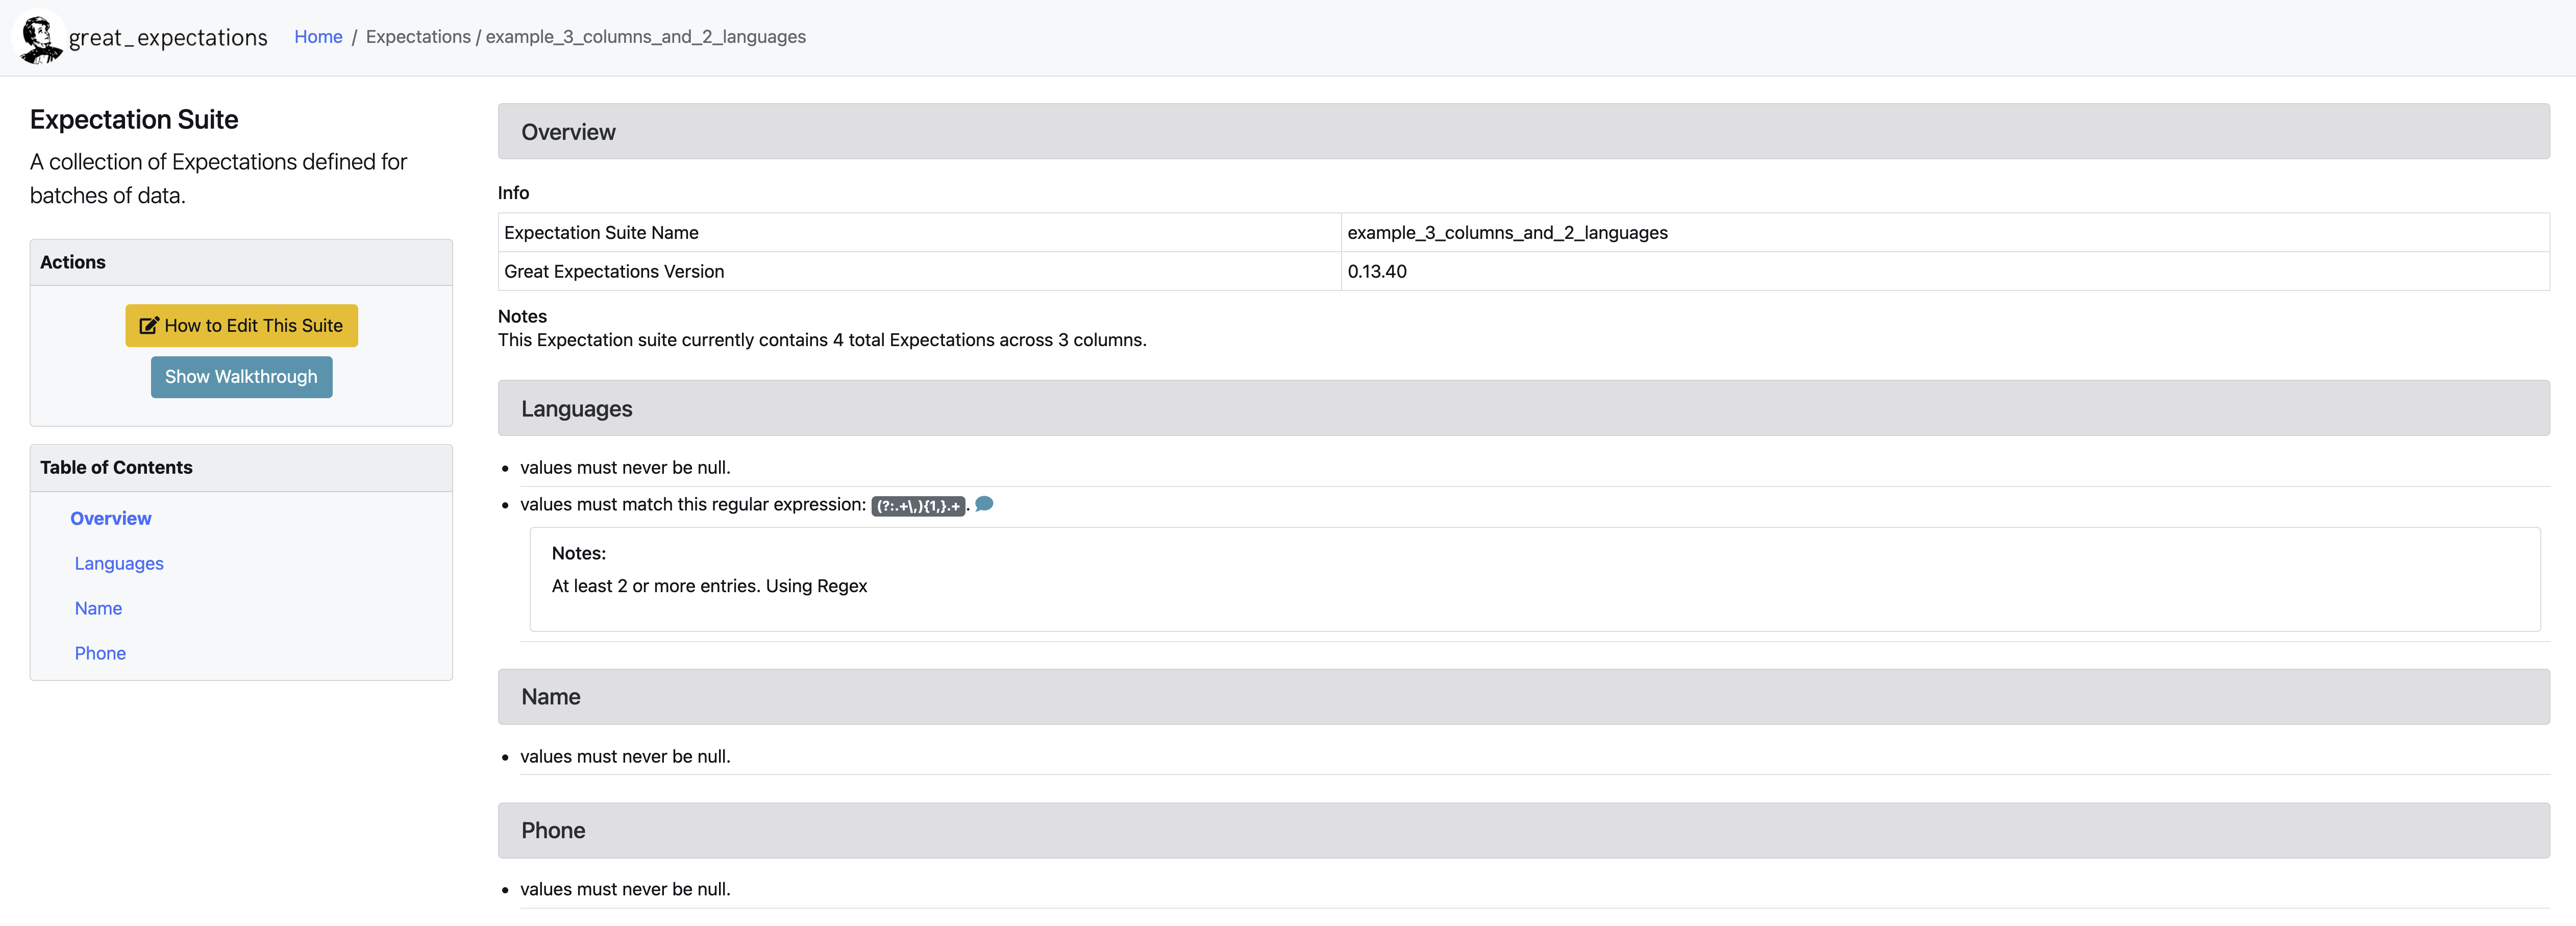Select Phone in Table of Contents
The image size is (2576, 926).
pyautogui.click(x=100, y=653)
